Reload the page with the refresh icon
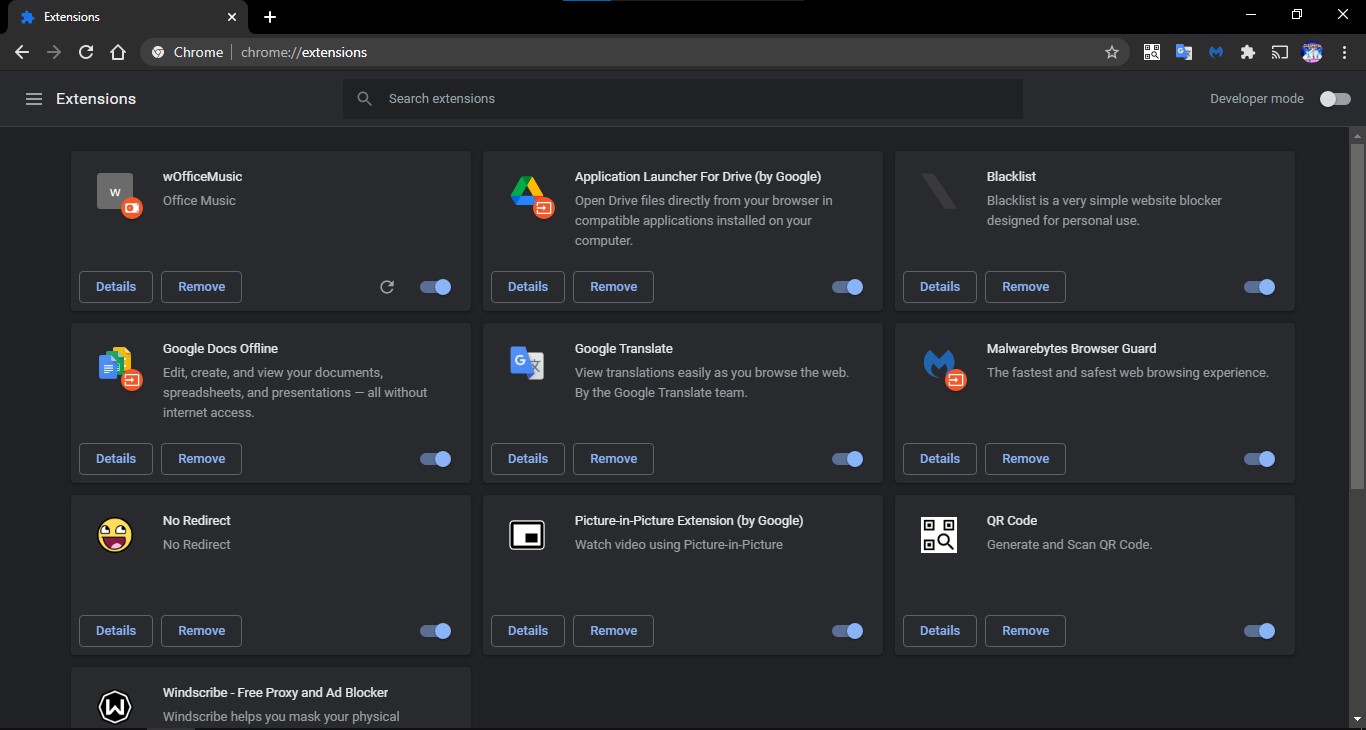Image resolution: width=1366 pixels, height=730 pixels. (x=86, y=52)
